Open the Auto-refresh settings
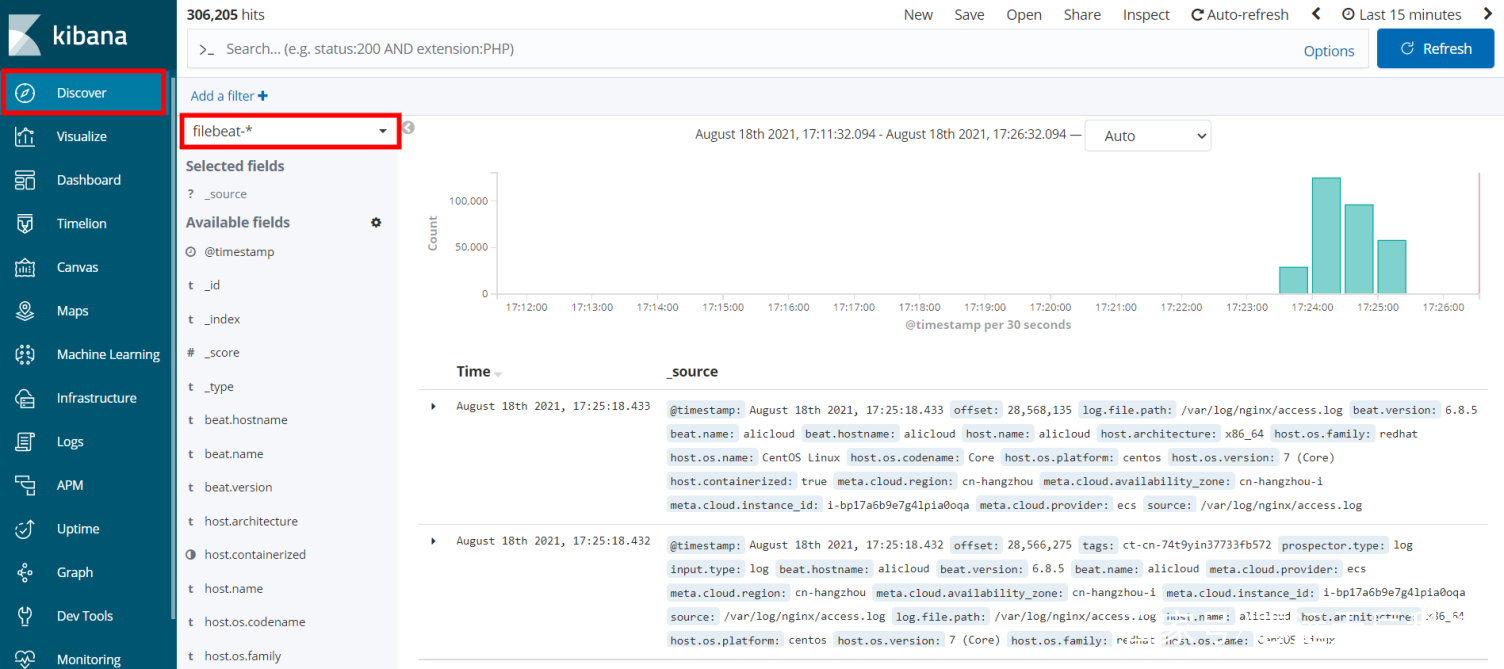Image resolution: width=1504 pixels, height=669 pixels. (1240, 14)
